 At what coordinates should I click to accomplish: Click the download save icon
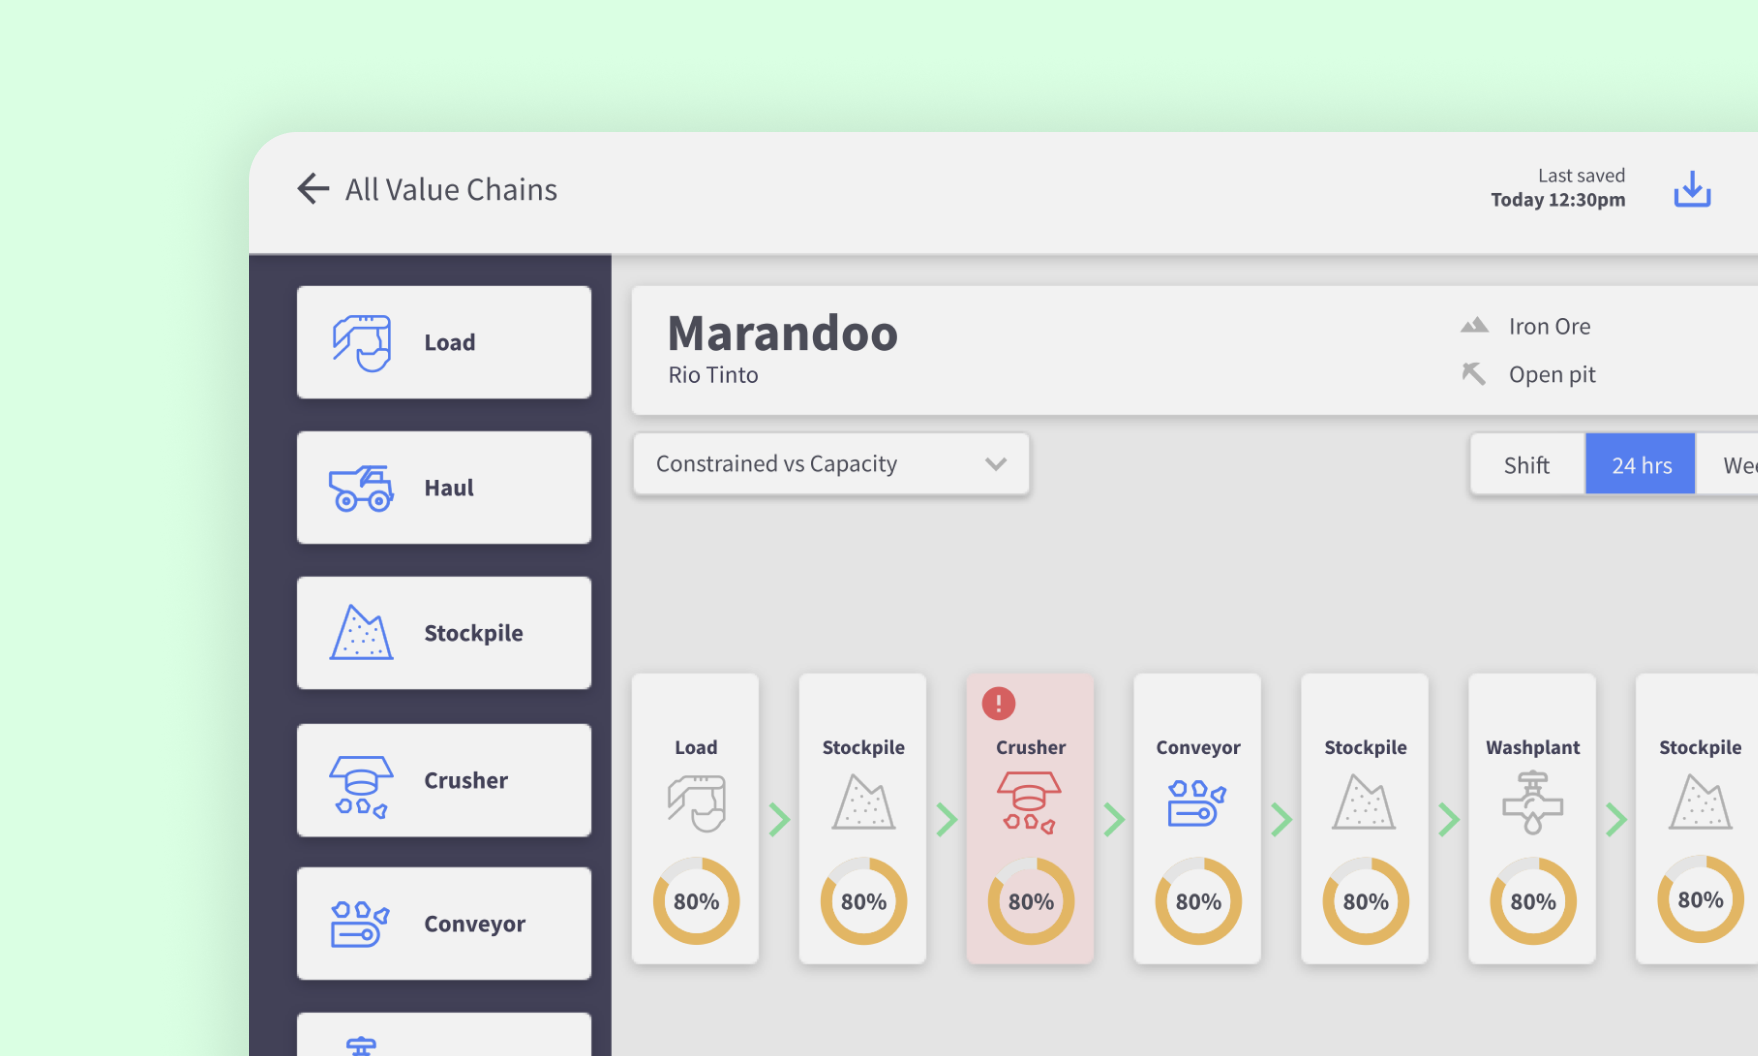tap(1692, 189)
